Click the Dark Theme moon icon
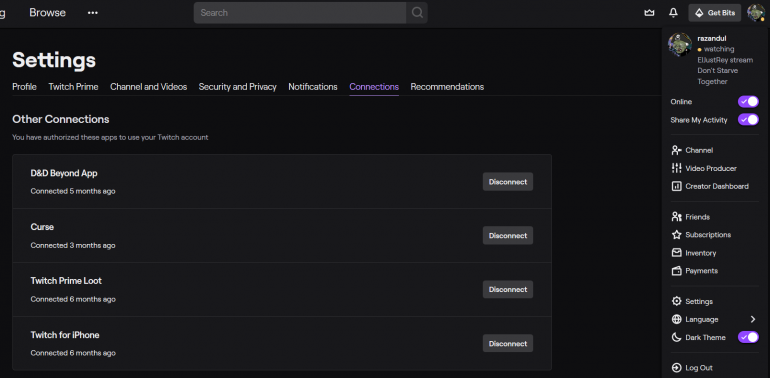Image resolution: width=770 pixels, height=378 pixels. click(677, 337)
